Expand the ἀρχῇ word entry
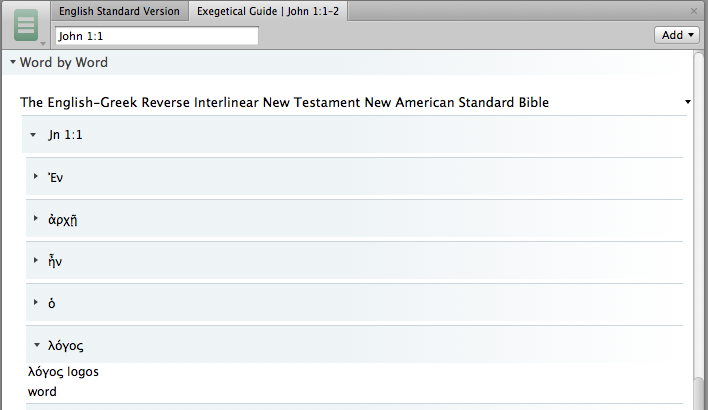 36,219
